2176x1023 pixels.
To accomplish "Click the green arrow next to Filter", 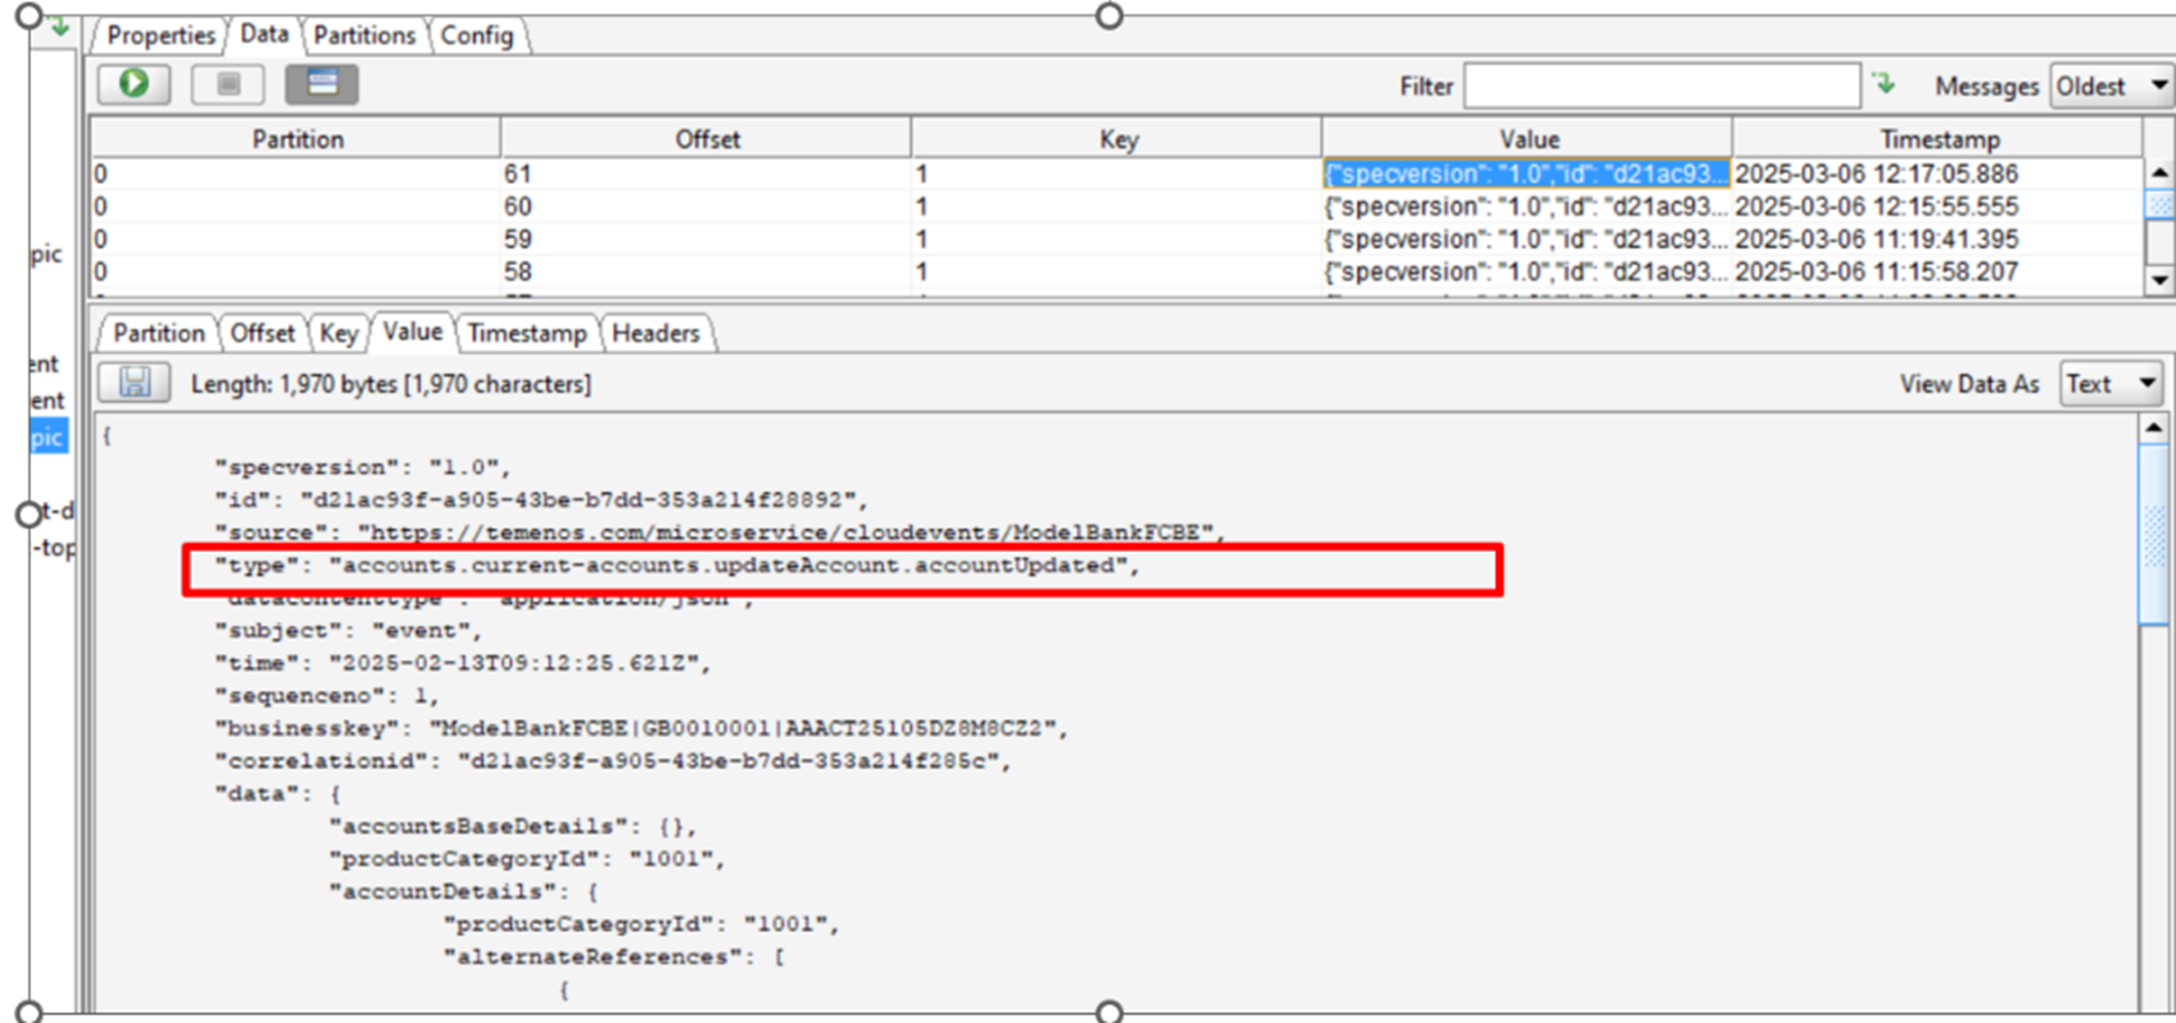I will click(1884, 85).
